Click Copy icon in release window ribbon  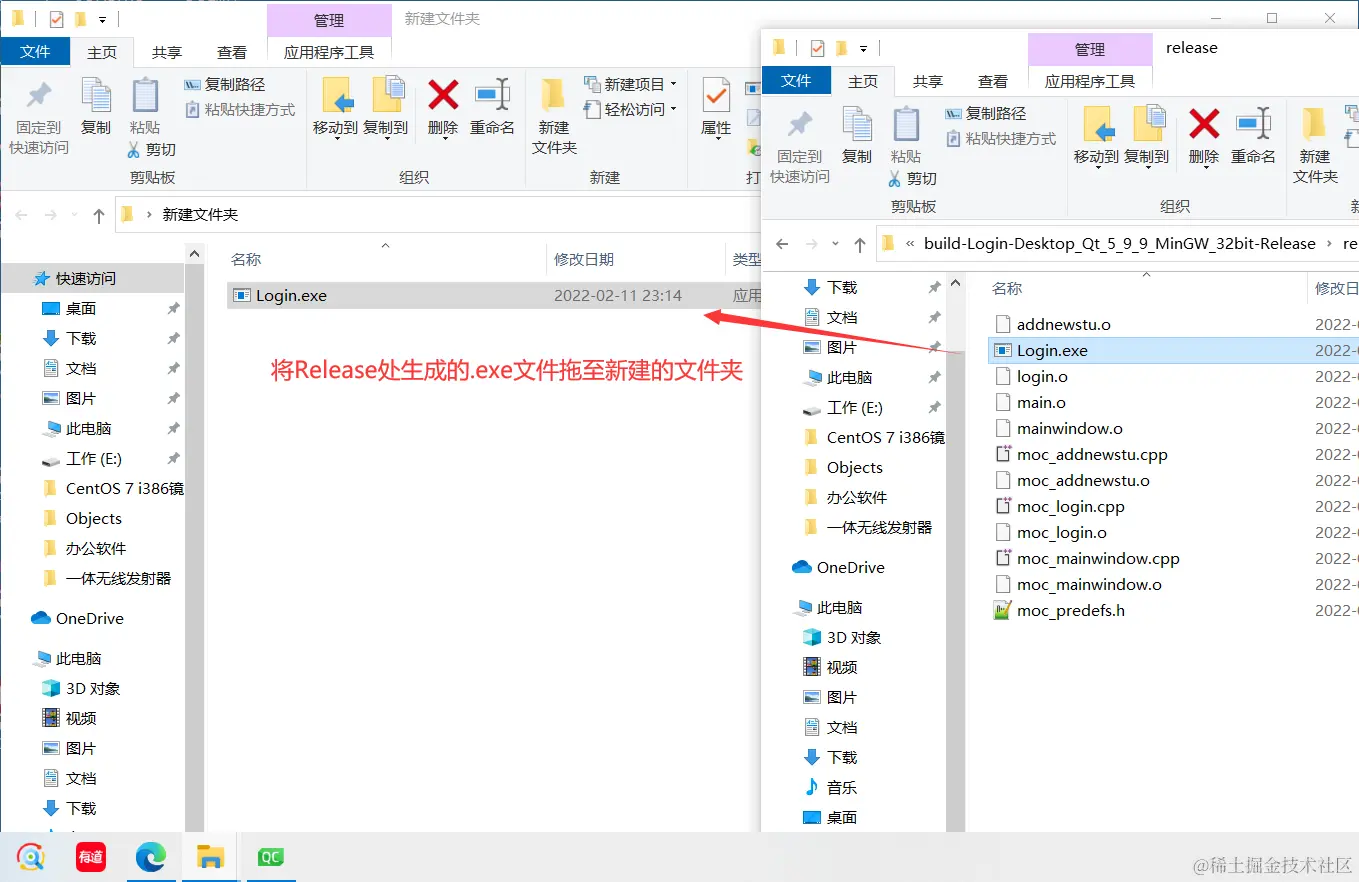click(857, 135)
